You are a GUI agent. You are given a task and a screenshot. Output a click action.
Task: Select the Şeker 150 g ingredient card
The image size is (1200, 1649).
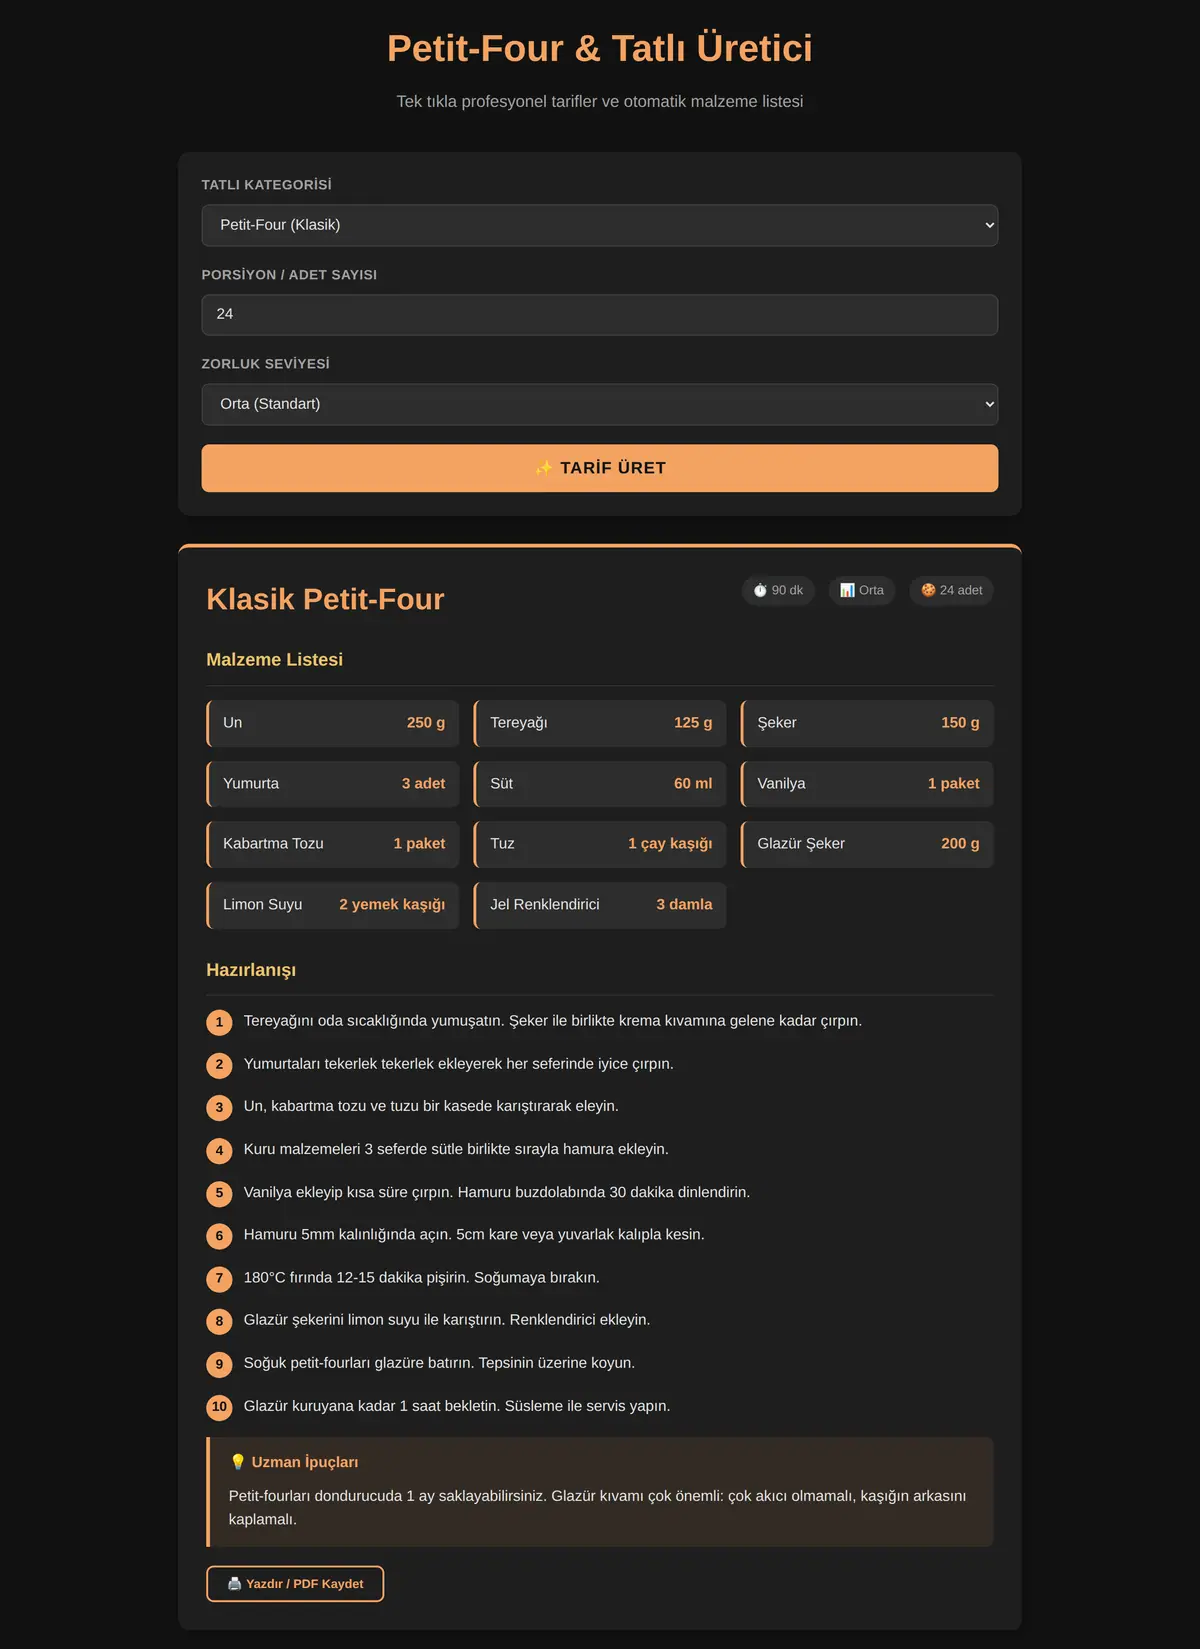(x=867, y=723)
